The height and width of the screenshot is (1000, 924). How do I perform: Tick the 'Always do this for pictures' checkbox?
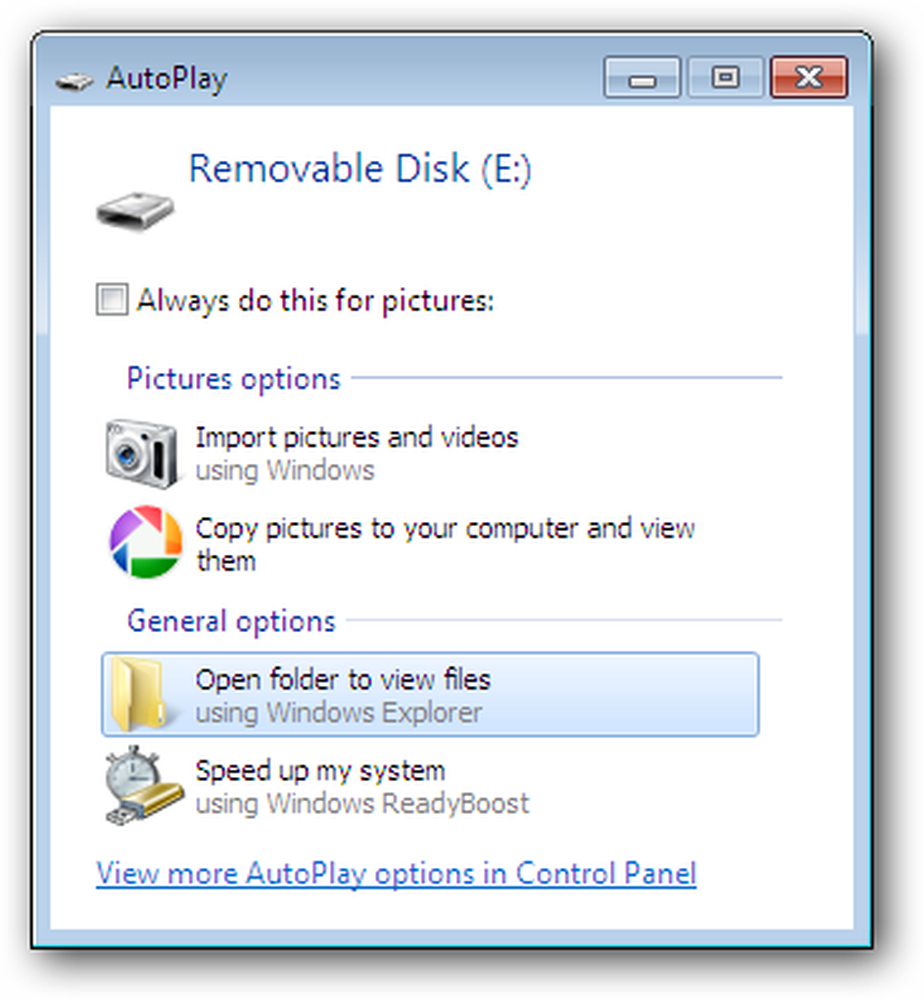tap(112, 299)
